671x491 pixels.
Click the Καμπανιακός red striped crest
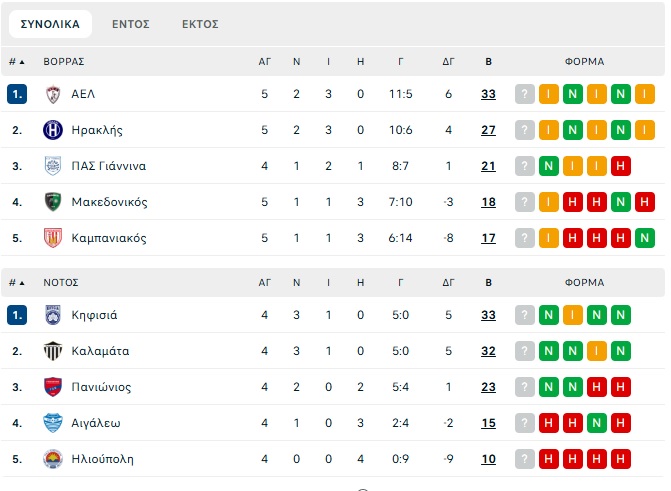tap(53, 238)
